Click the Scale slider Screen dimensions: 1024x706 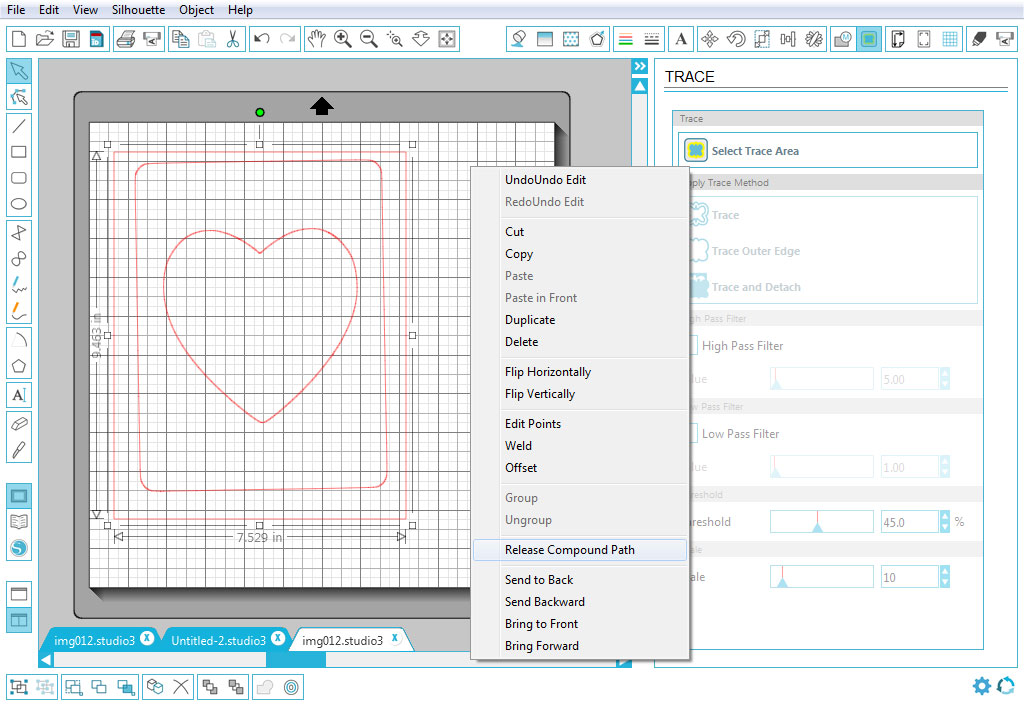click(822, 577)
